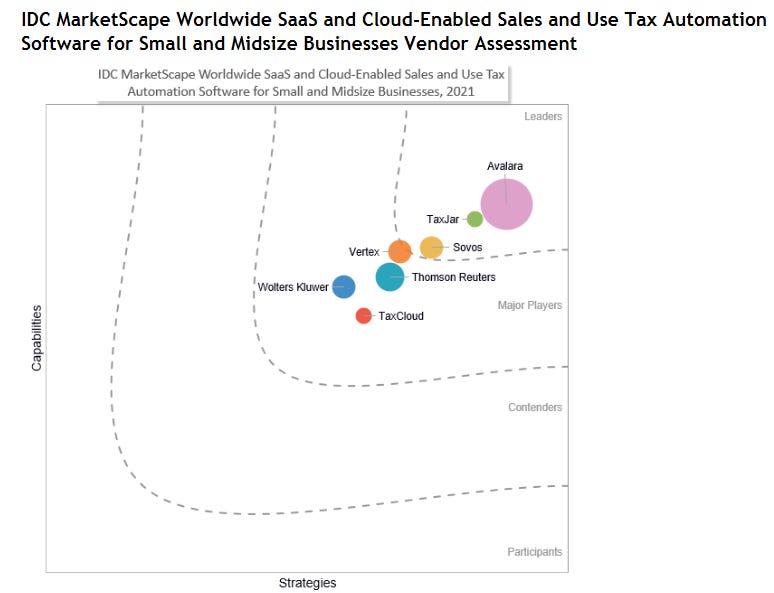Click the orange Vertex bubble
774x593 pixels.
coord(400,252)
